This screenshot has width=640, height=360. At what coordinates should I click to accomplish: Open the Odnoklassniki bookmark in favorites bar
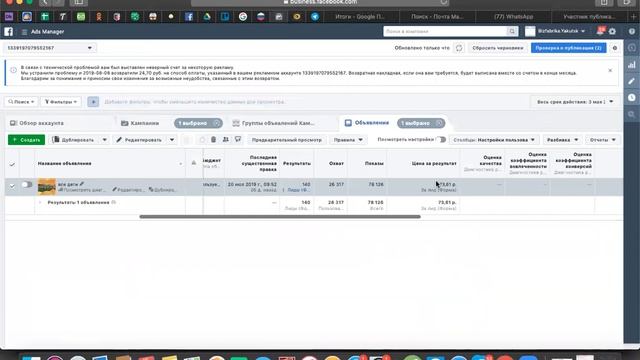(x=99, y=17)
